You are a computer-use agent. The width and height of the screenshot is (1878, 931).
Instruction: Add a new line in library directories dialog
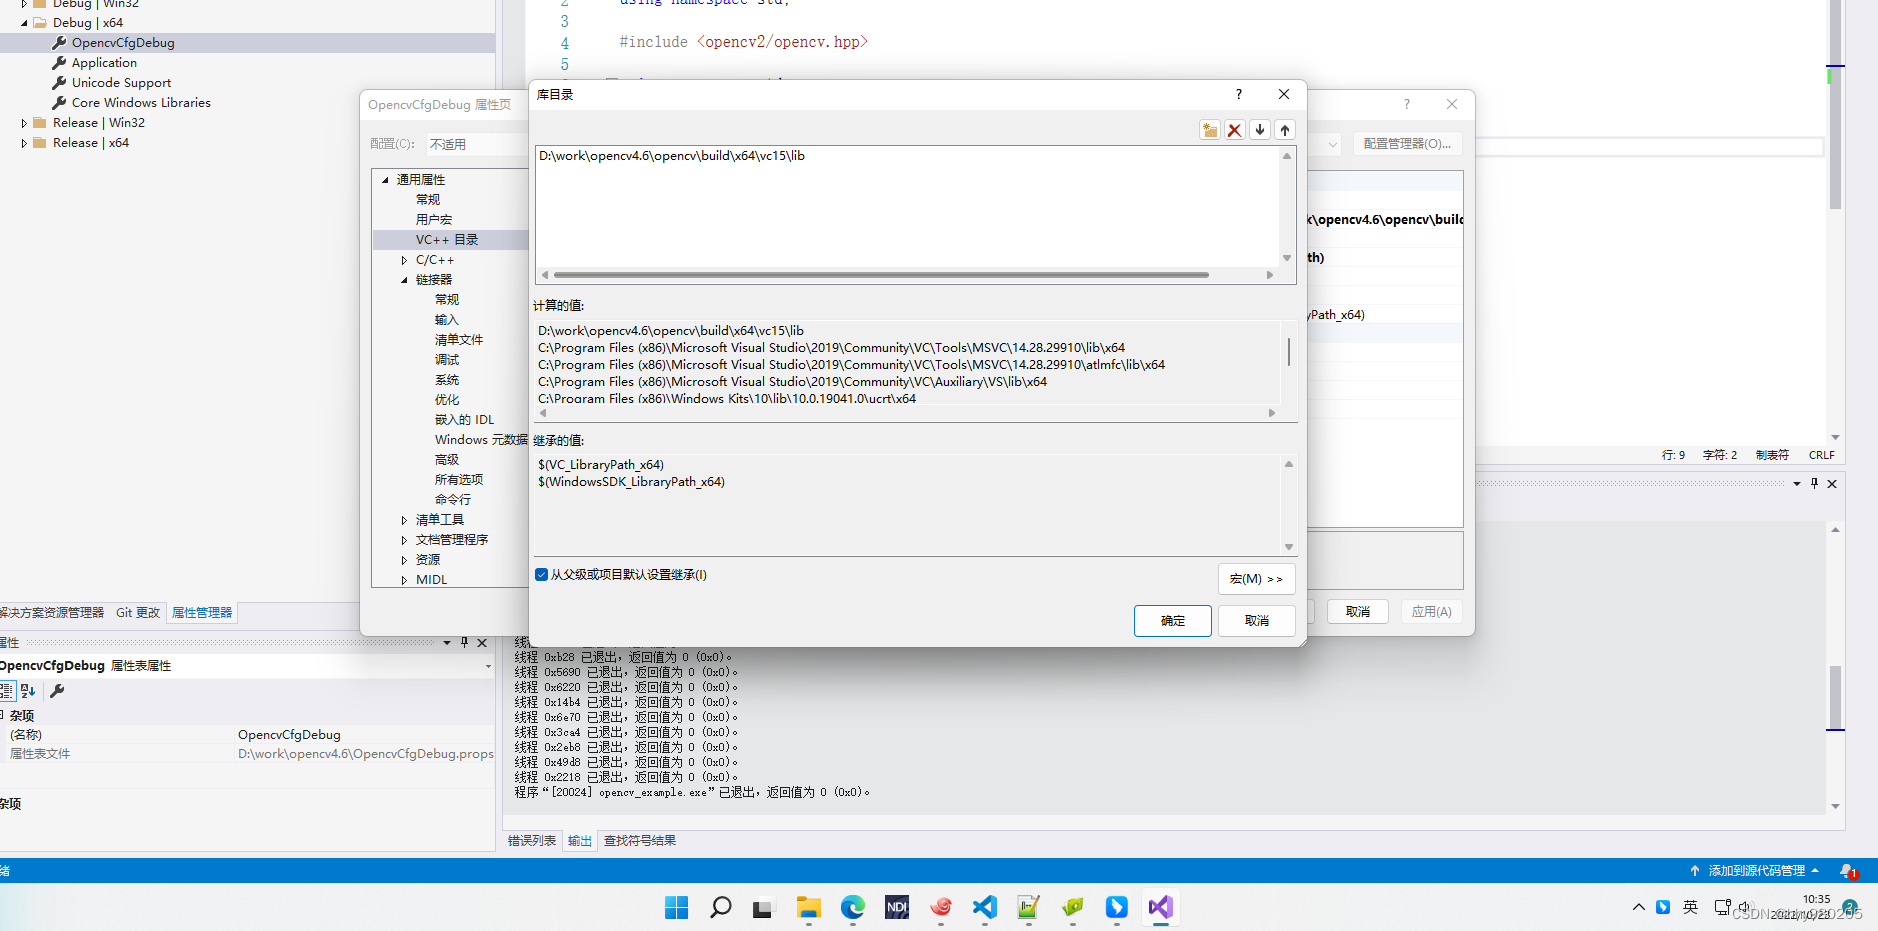(x=1209, y=129)
